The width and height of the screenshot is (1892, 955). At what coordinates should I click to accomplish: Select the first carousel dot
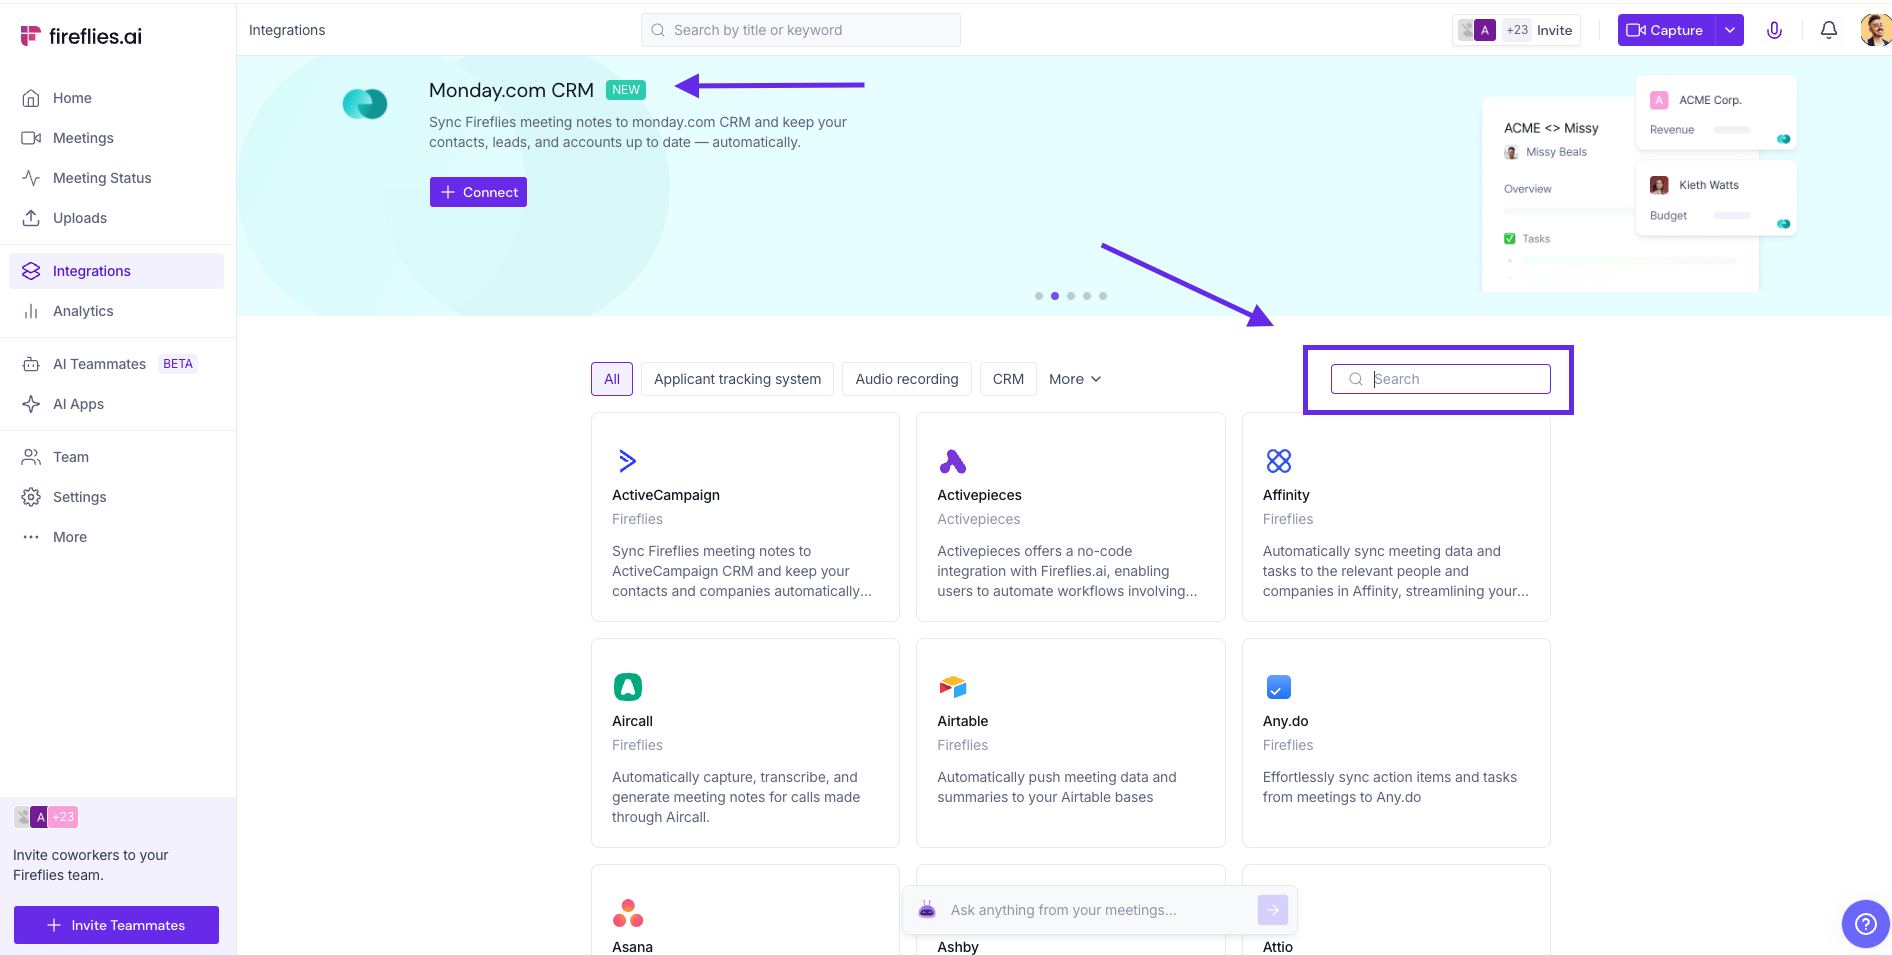click(x=1039, y=296)
